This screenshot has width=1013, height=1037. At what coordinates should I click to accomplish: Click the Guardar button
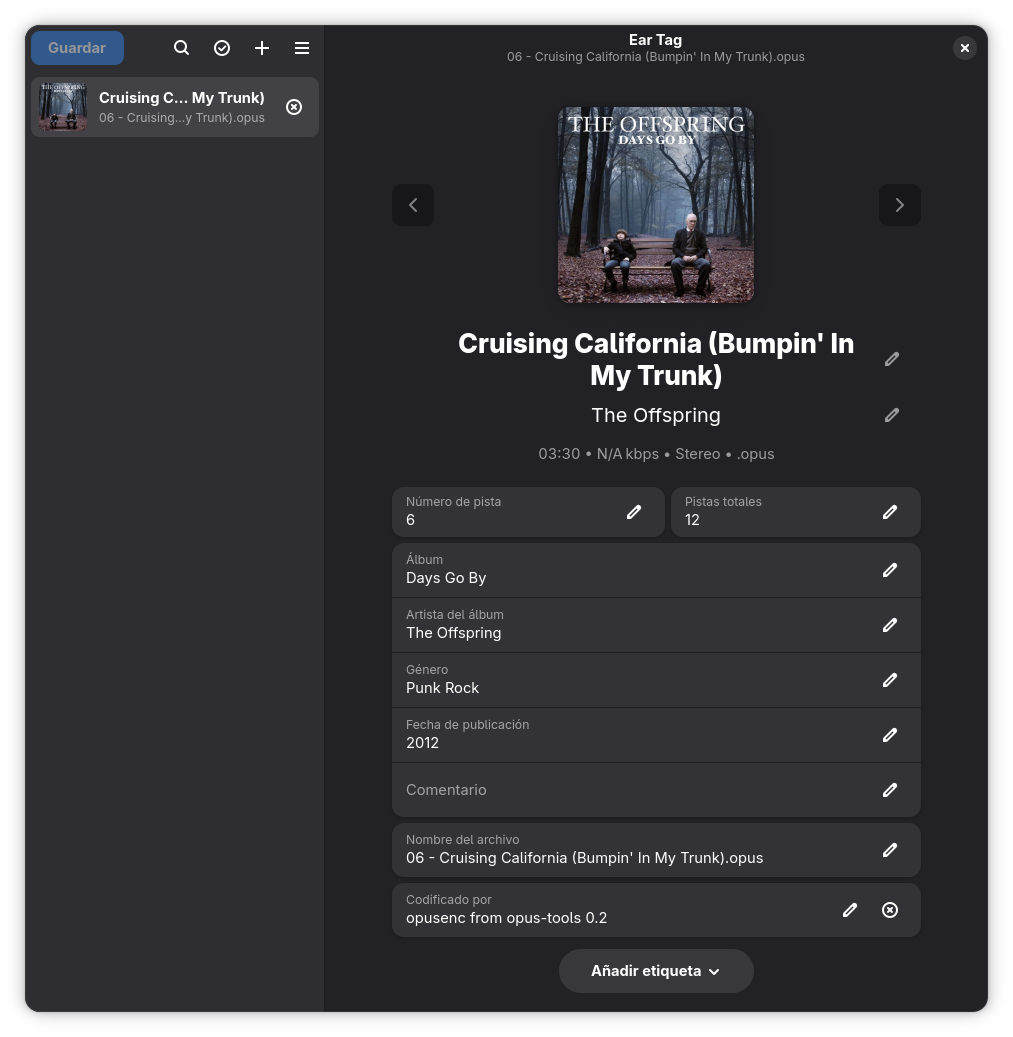[x=77, y=48]
